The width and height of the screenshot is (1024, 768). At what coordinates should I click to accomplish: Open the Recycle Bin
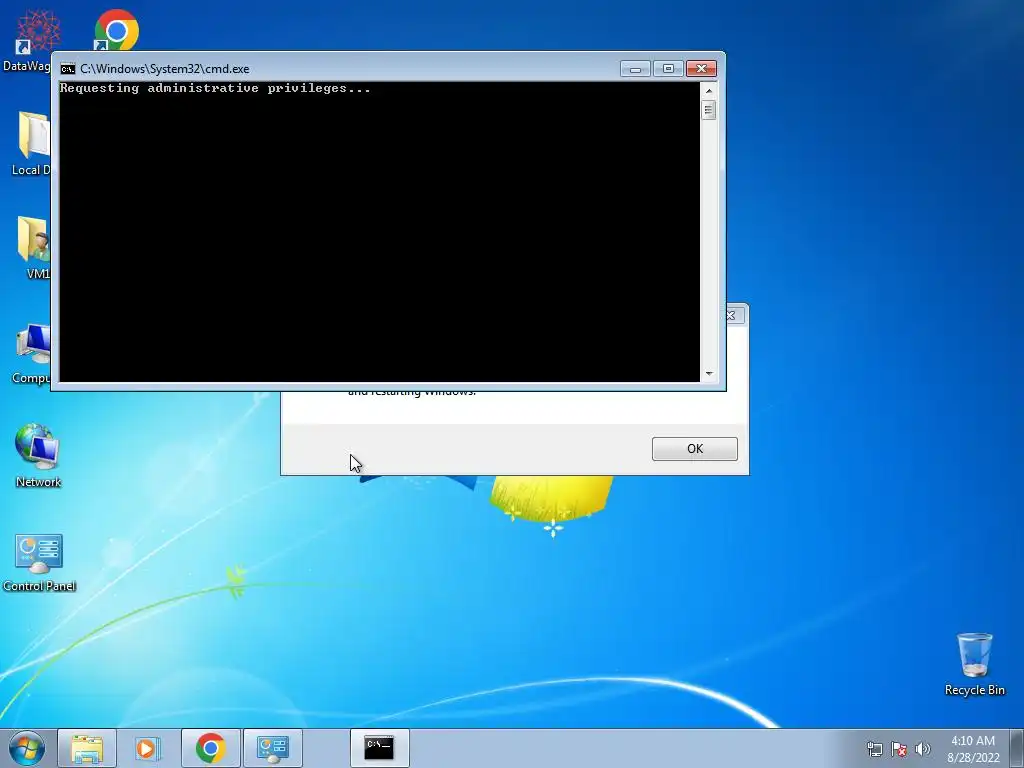[974, 664]
